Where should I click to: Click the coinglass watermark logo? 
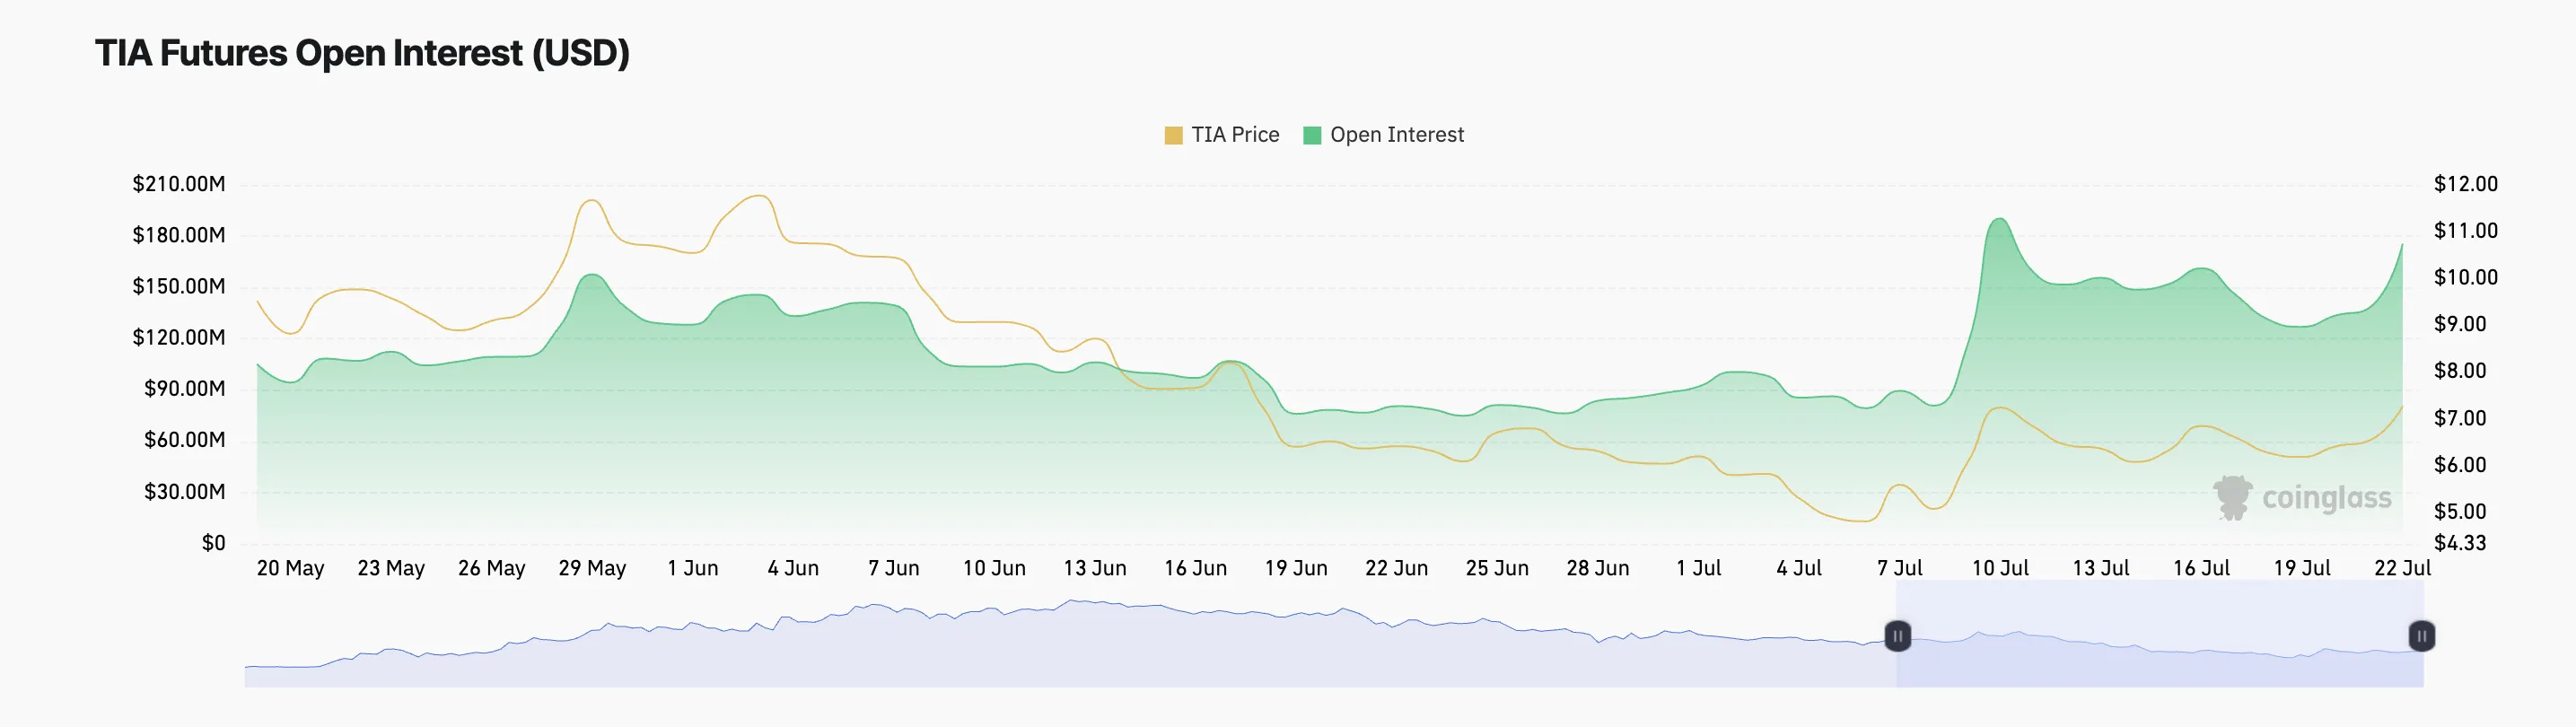(x=2301, y=497)
